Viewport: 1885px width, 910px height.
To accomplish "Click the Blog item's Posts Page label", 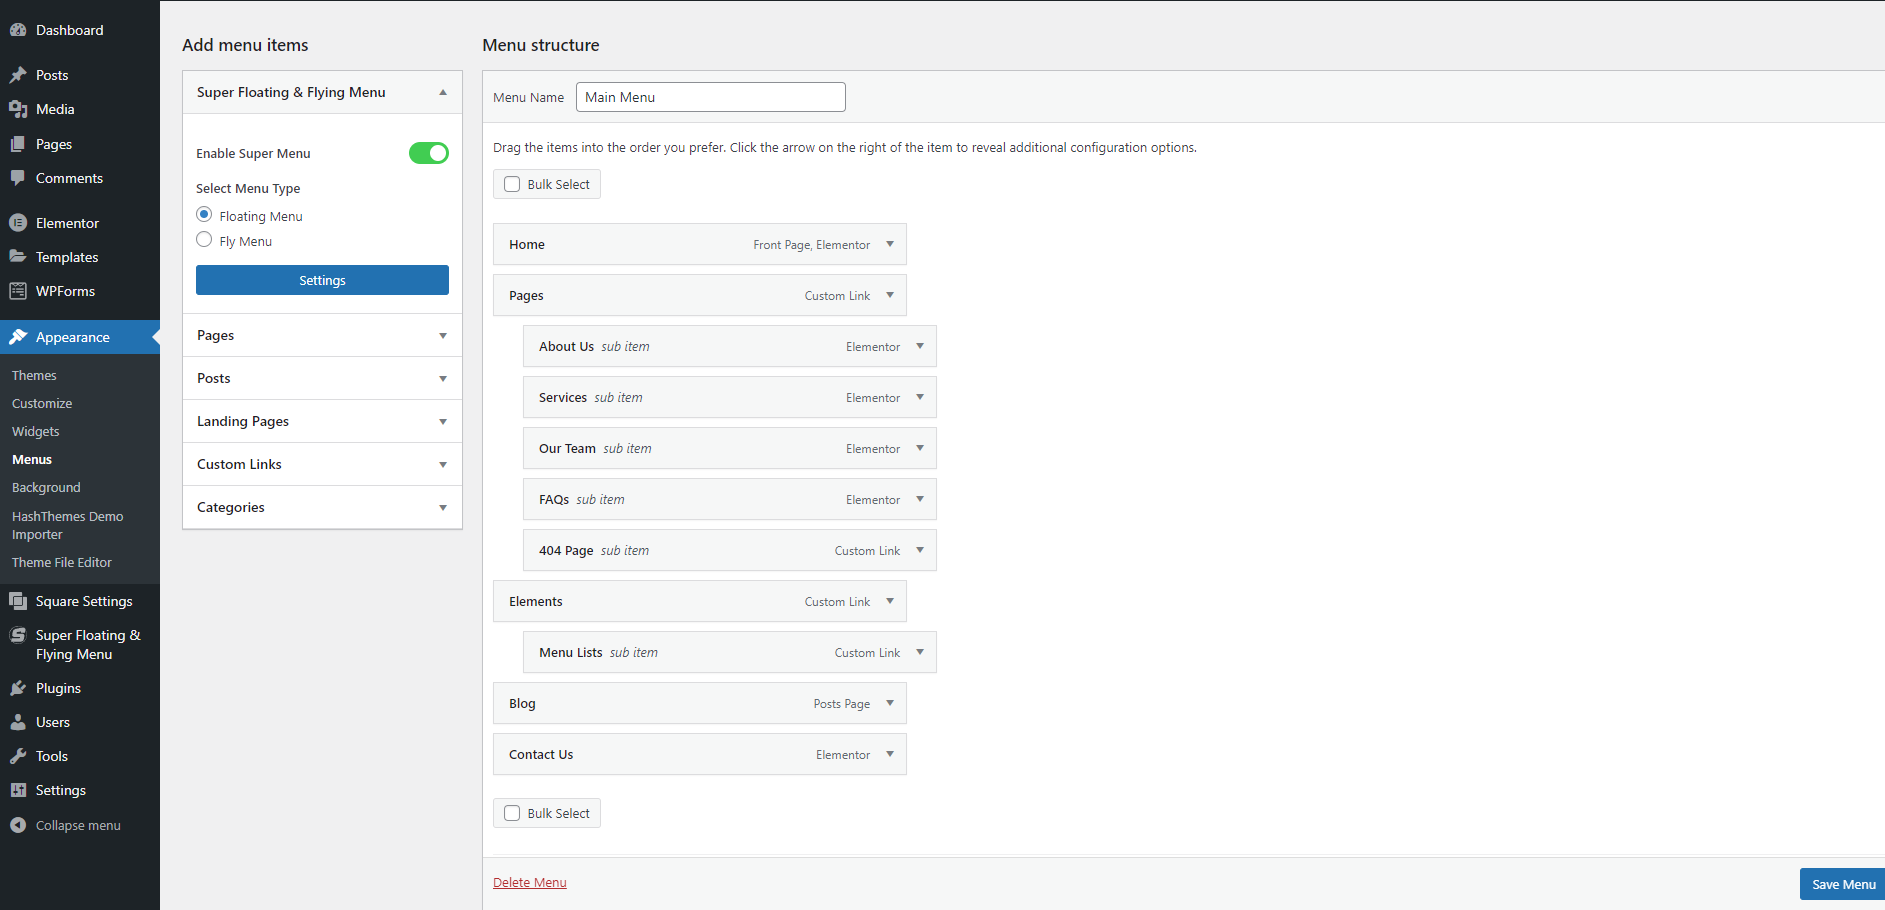I will coord(842,704).
